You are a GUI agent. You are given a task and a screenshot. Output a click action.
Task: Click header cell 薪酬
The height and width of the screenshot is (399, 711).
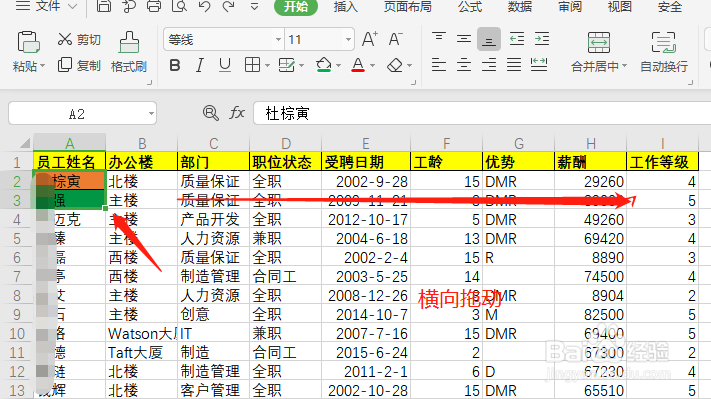pyautogui.click(x=590, y=162)
